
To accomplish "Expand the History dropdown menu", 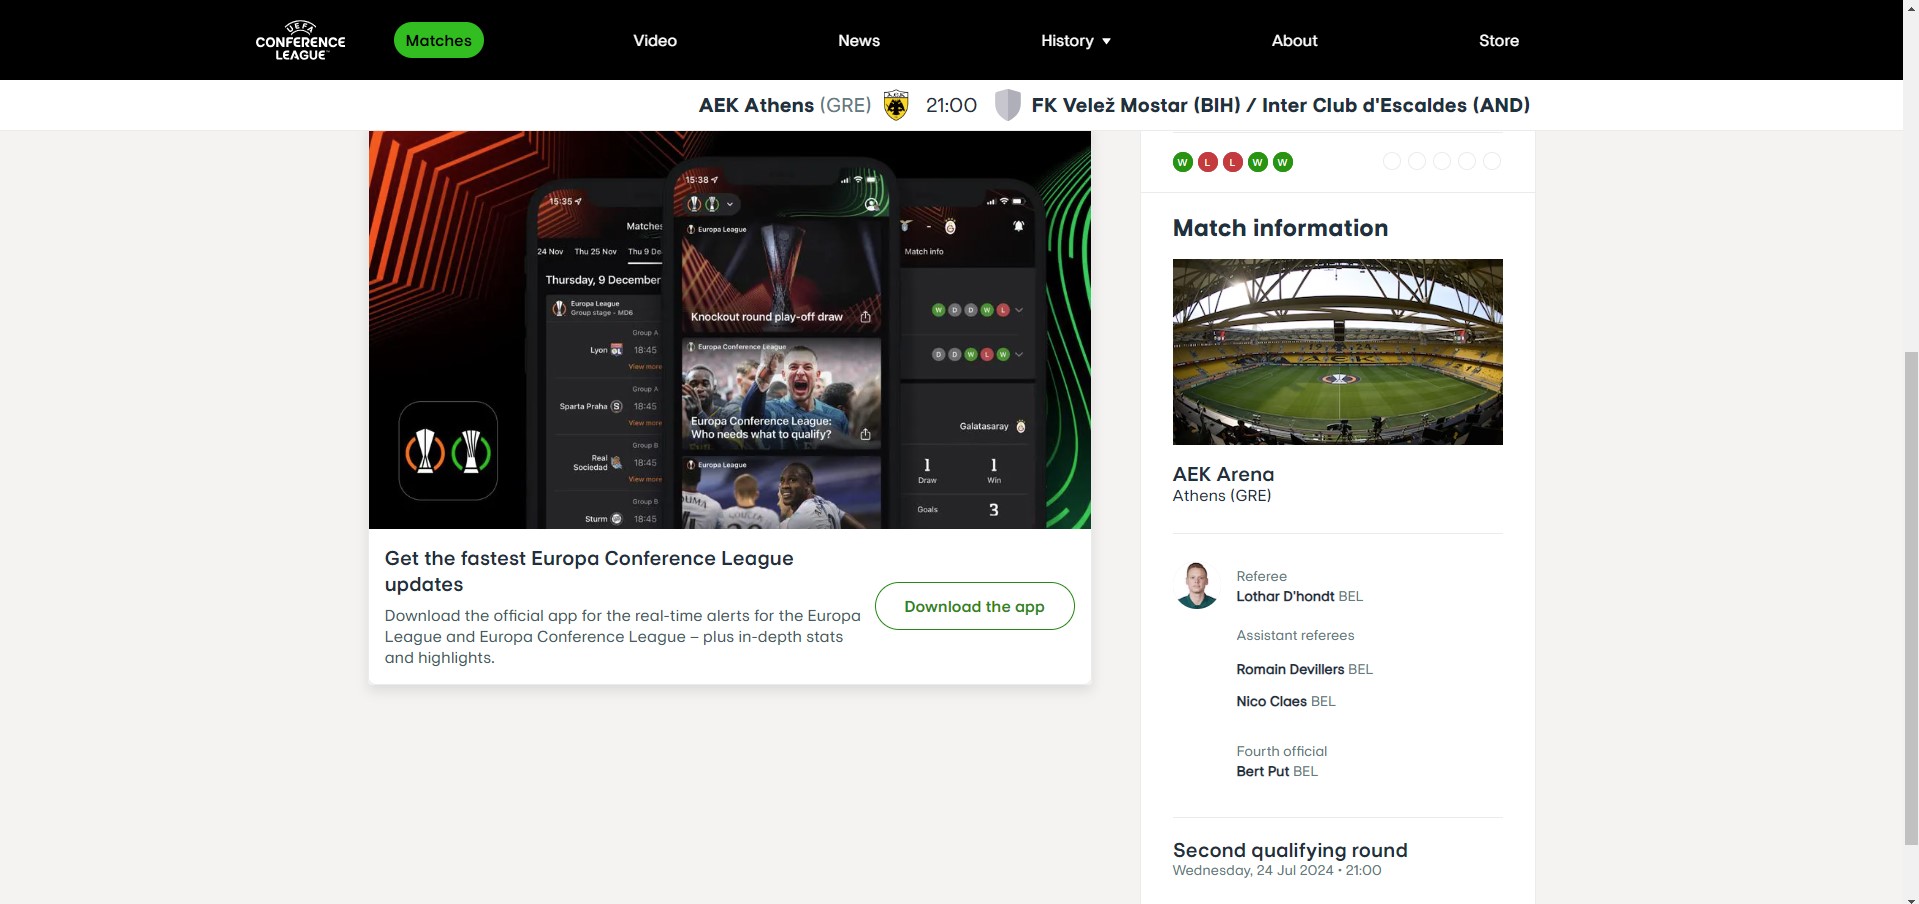I will coord(1076,41).
